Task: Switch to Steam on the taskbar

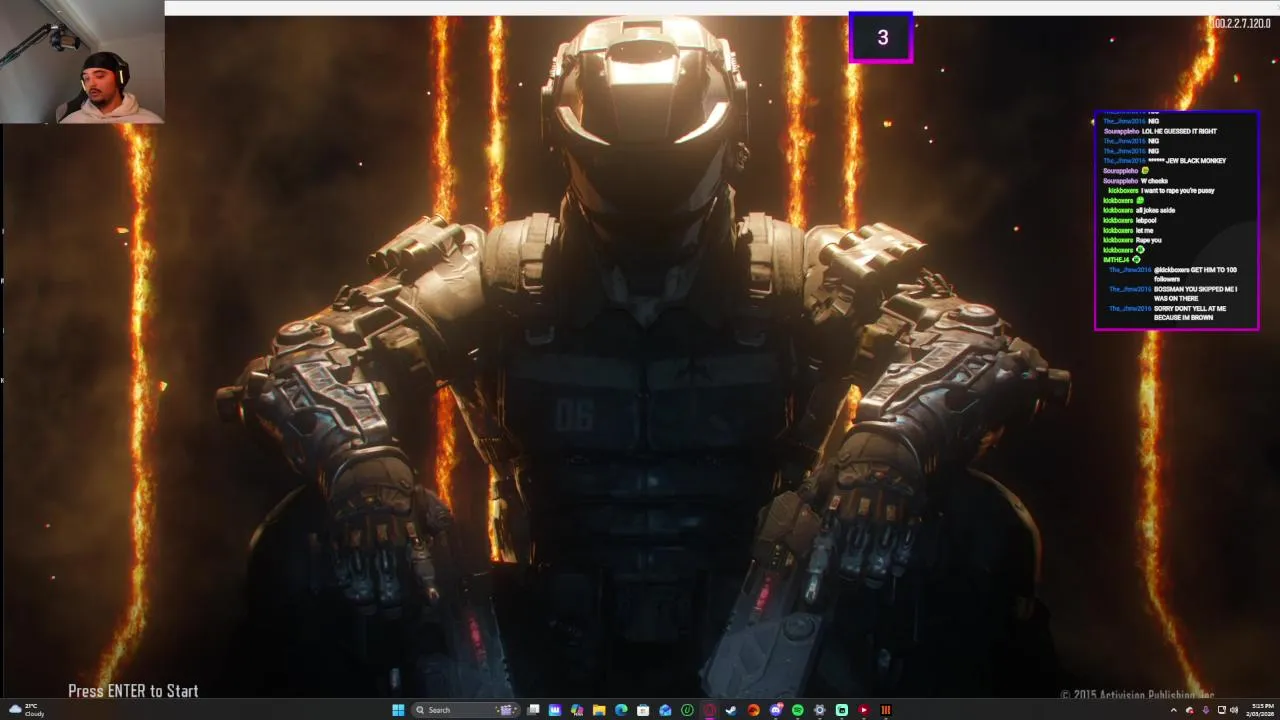Action: click(x=731, y=710)
